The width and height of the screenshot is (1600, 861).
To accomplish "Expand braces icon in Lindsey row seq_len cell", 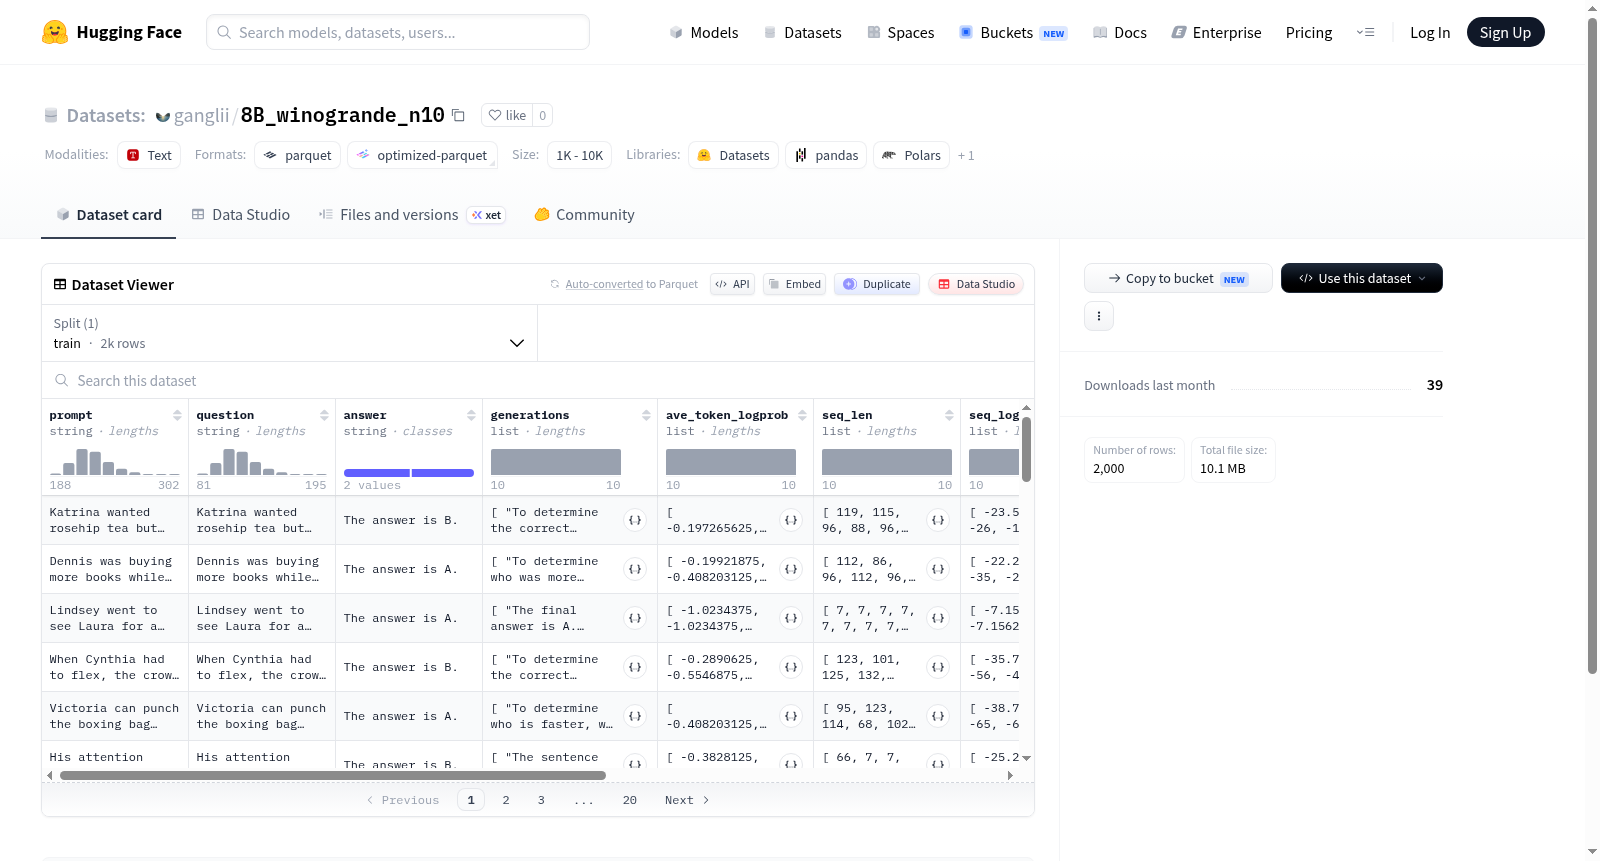I will (x=938, y=618).
